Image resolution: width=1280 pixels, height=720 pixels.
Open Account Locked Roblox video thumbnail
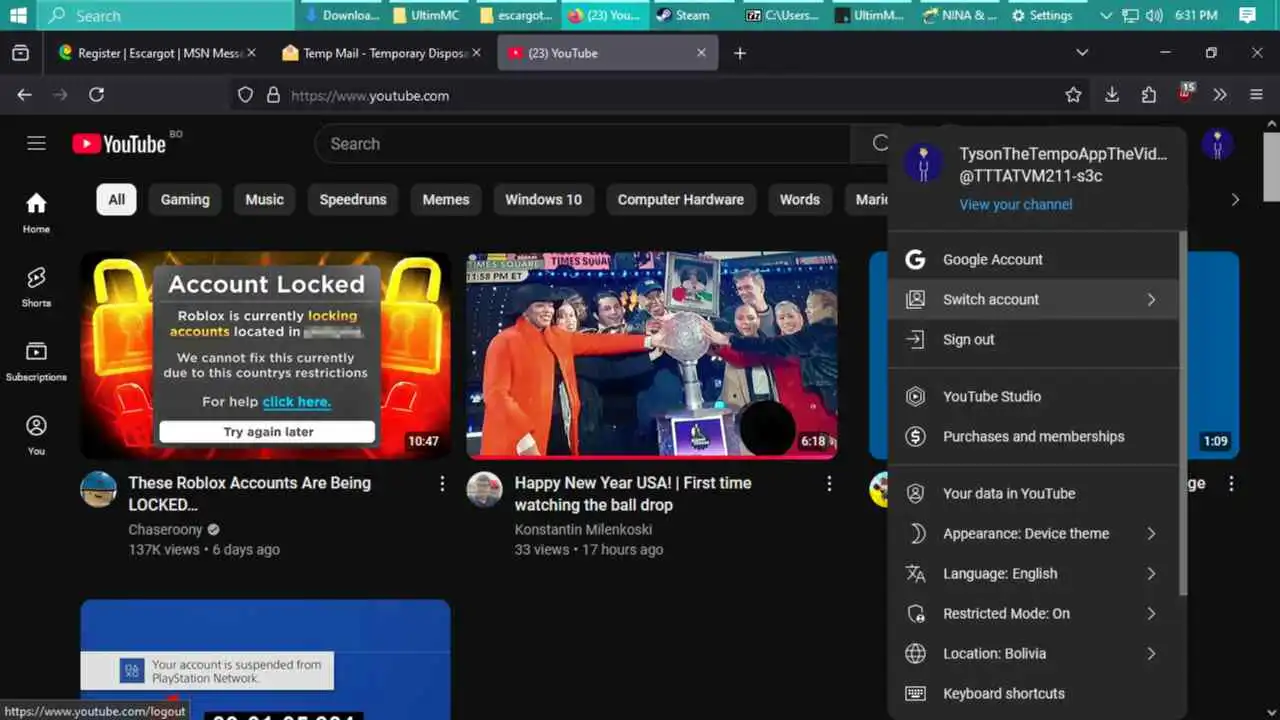tap(265, 355)
